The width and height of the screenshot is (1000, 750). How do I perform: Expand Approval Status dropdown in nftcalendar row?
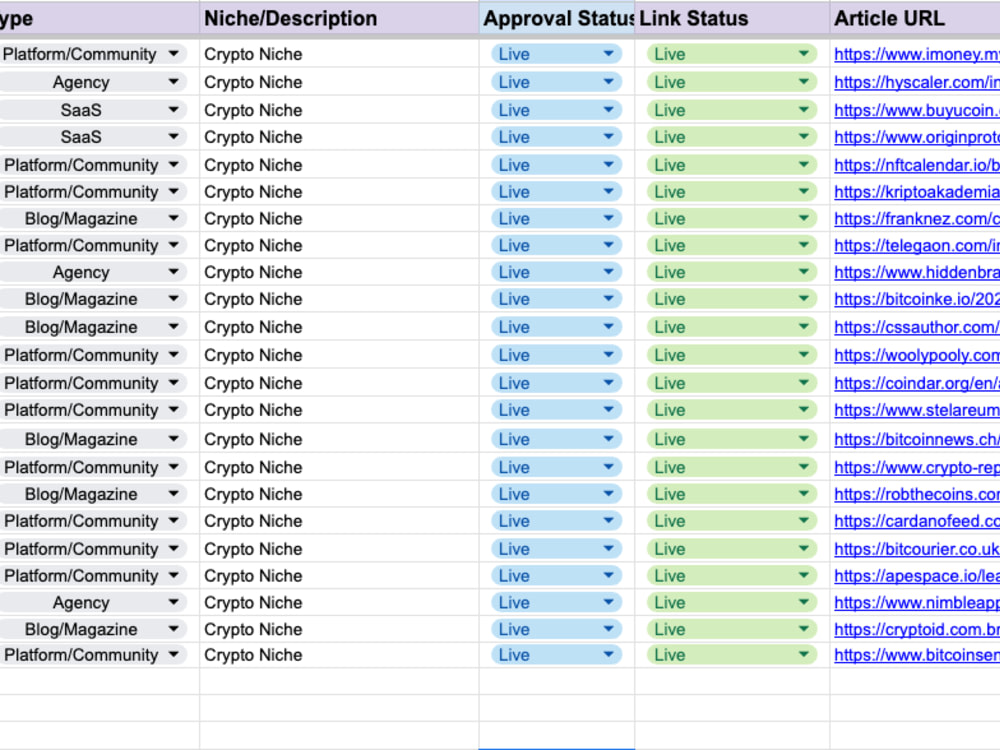pos(608,165)
